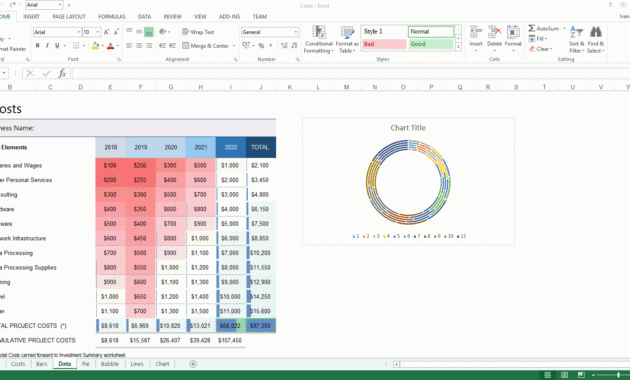630x380 pixels.
Task: Switch to Lines sheet tab
Action: tap(137, 364)
